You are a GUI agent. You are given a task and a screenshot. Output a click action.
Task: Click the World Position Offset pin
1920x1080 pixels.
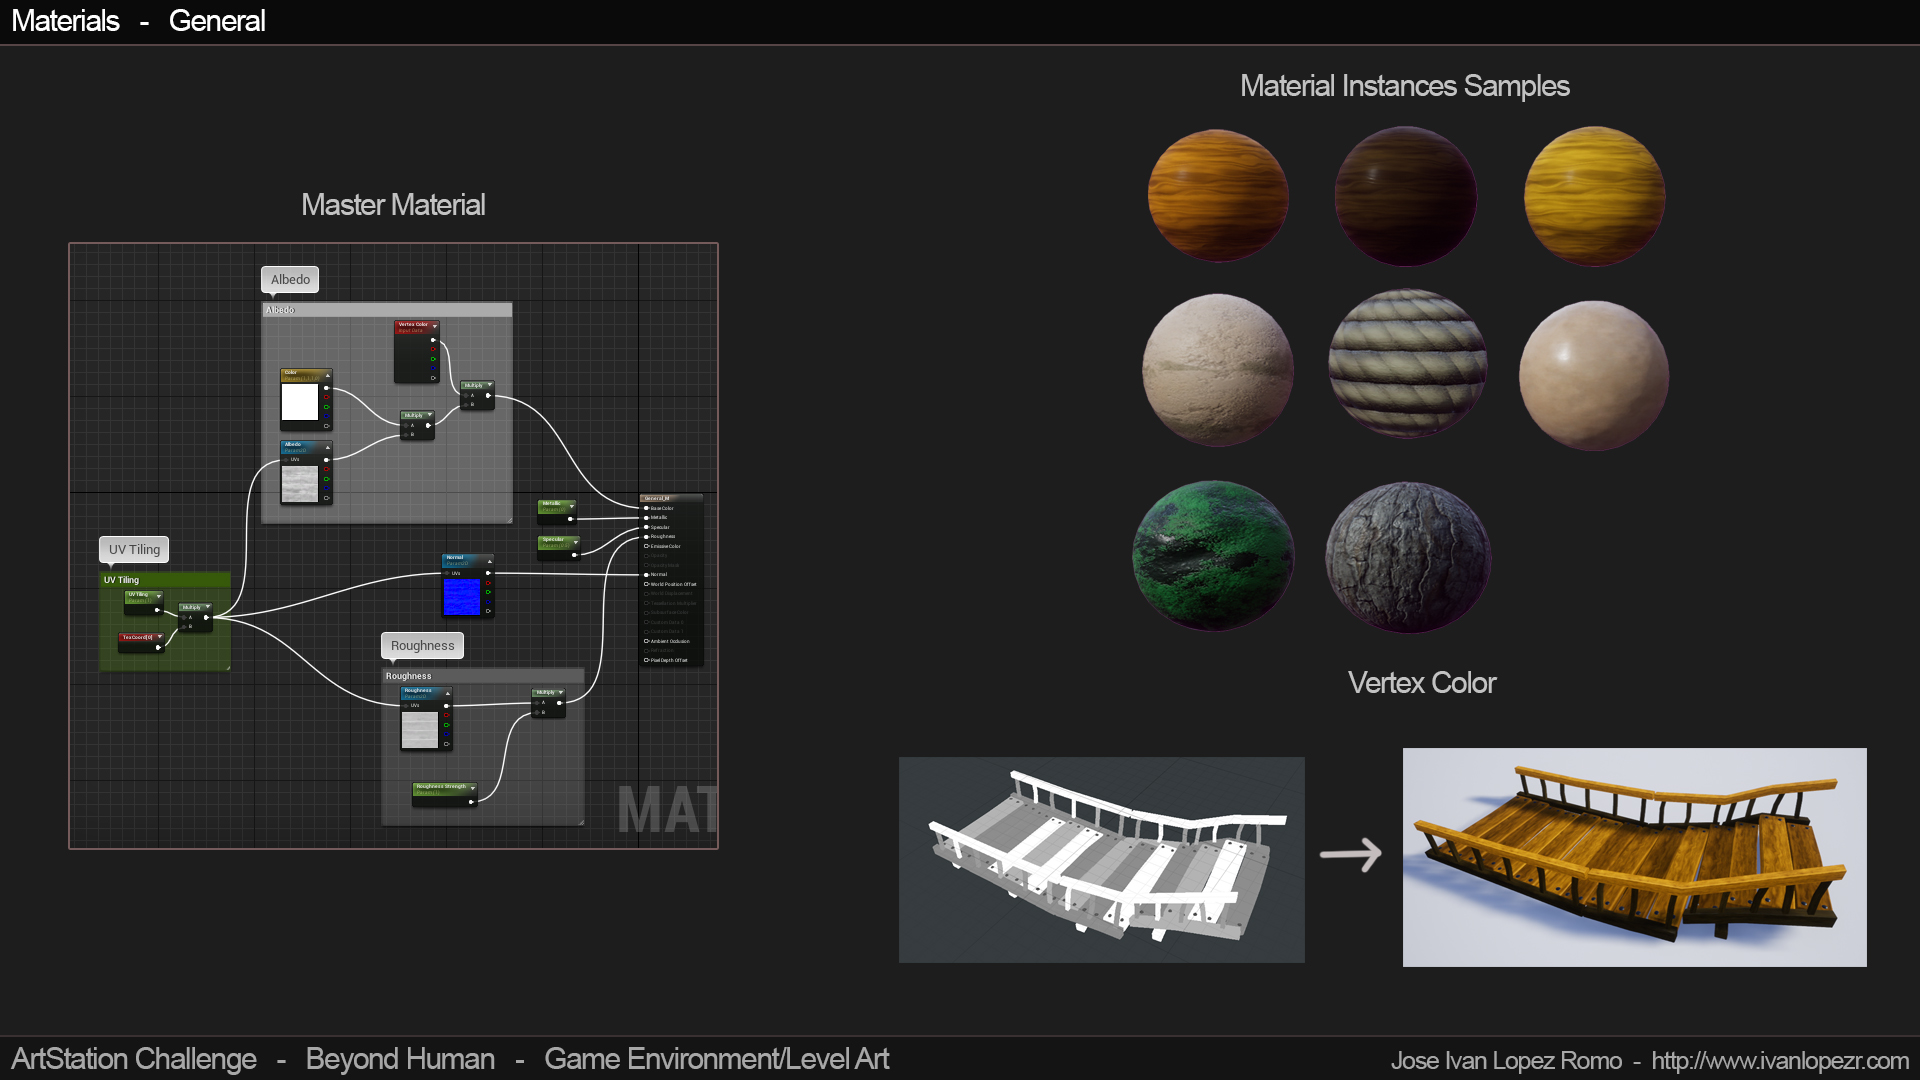point(646,584)
